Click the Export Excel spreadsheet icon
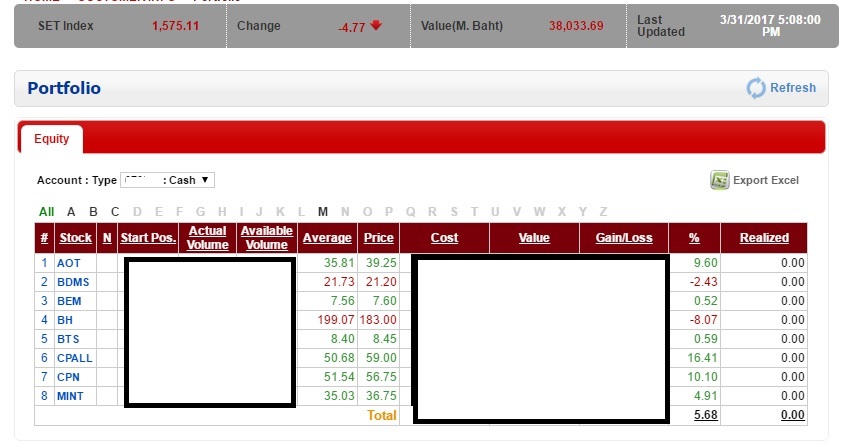The image size is (842, 448). tap(720, 180)
